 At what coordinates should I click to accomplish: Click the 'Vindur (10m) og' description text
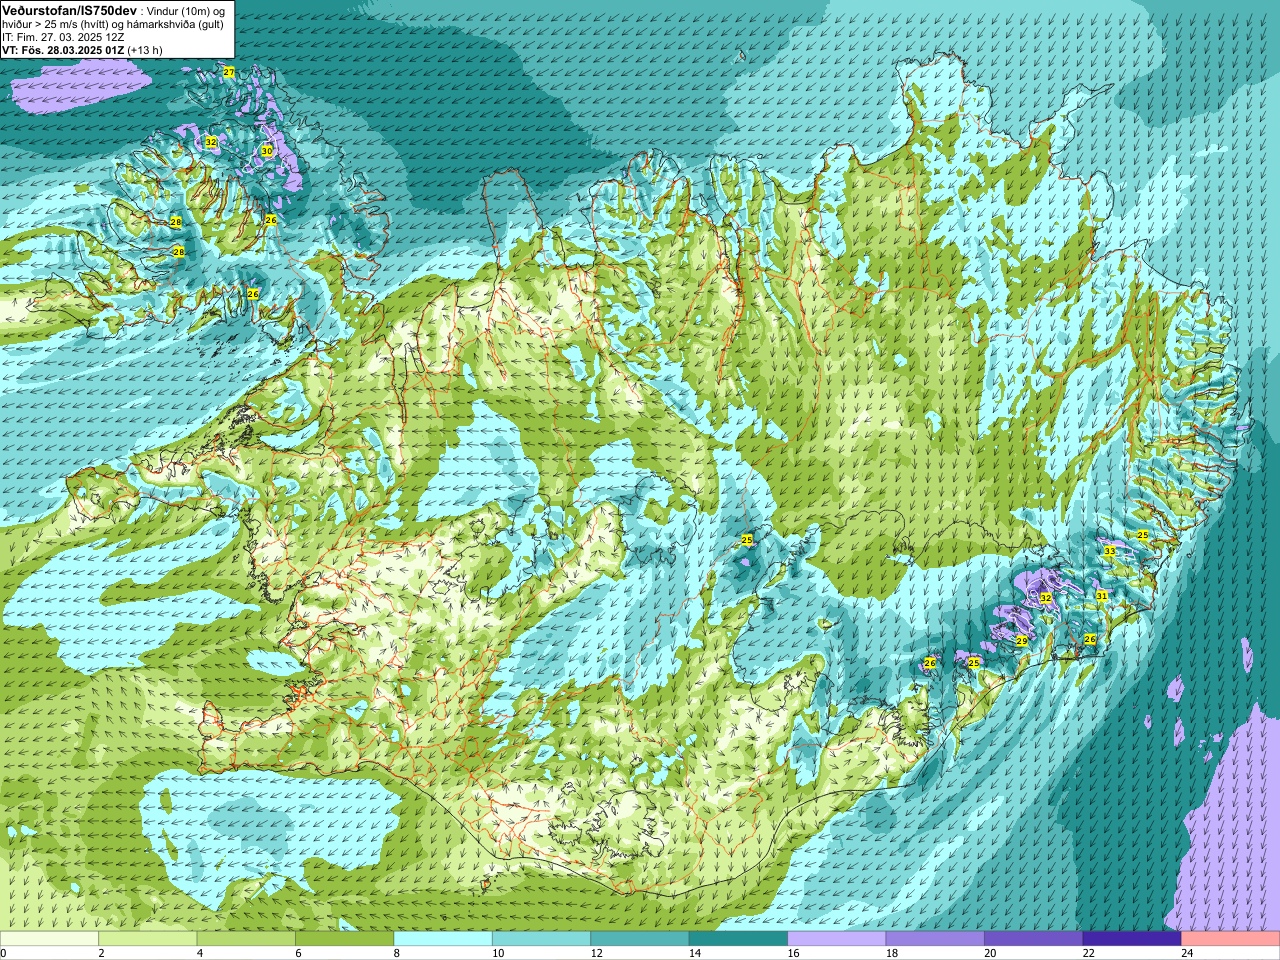point(187,10)
